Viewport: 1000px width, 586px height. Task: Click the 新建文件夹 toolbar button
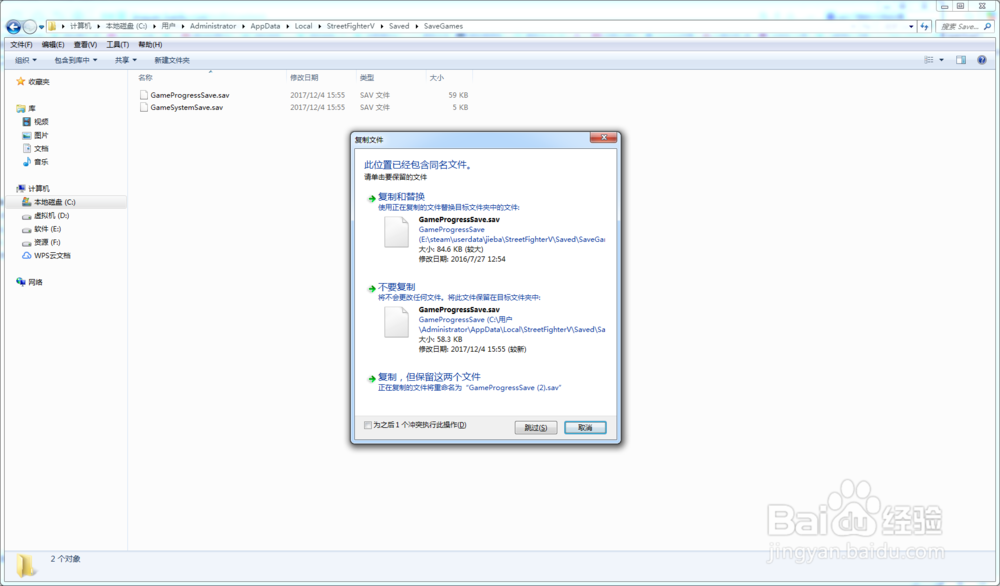172,60
